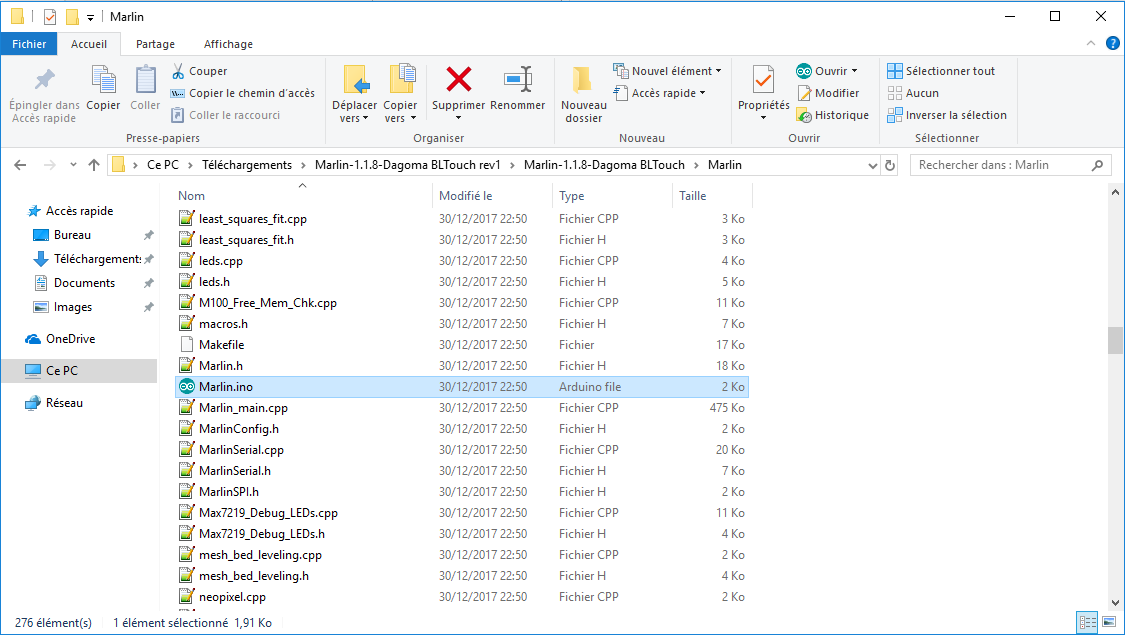Open the Nouvel élément dropdown
The width and height of the screenshot is (1125, 635).
[667, 71]
